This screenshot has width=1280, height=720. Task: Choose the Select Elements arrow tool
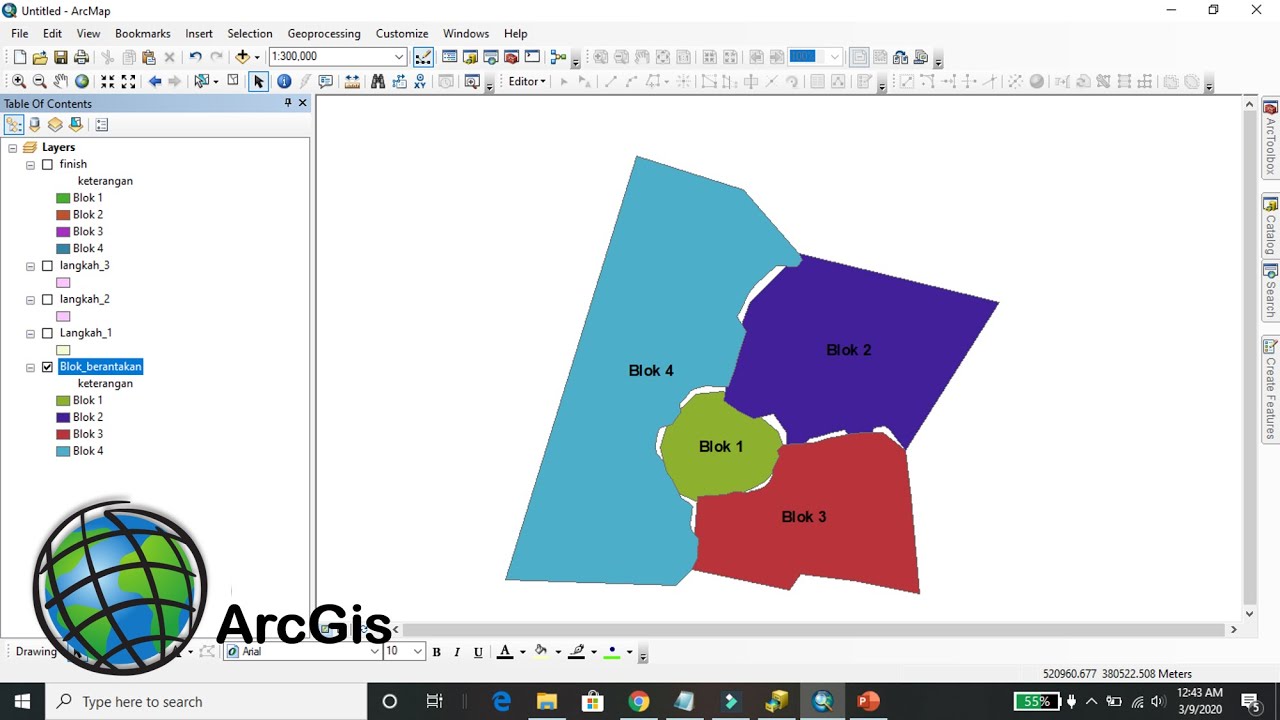click(259, 82)
